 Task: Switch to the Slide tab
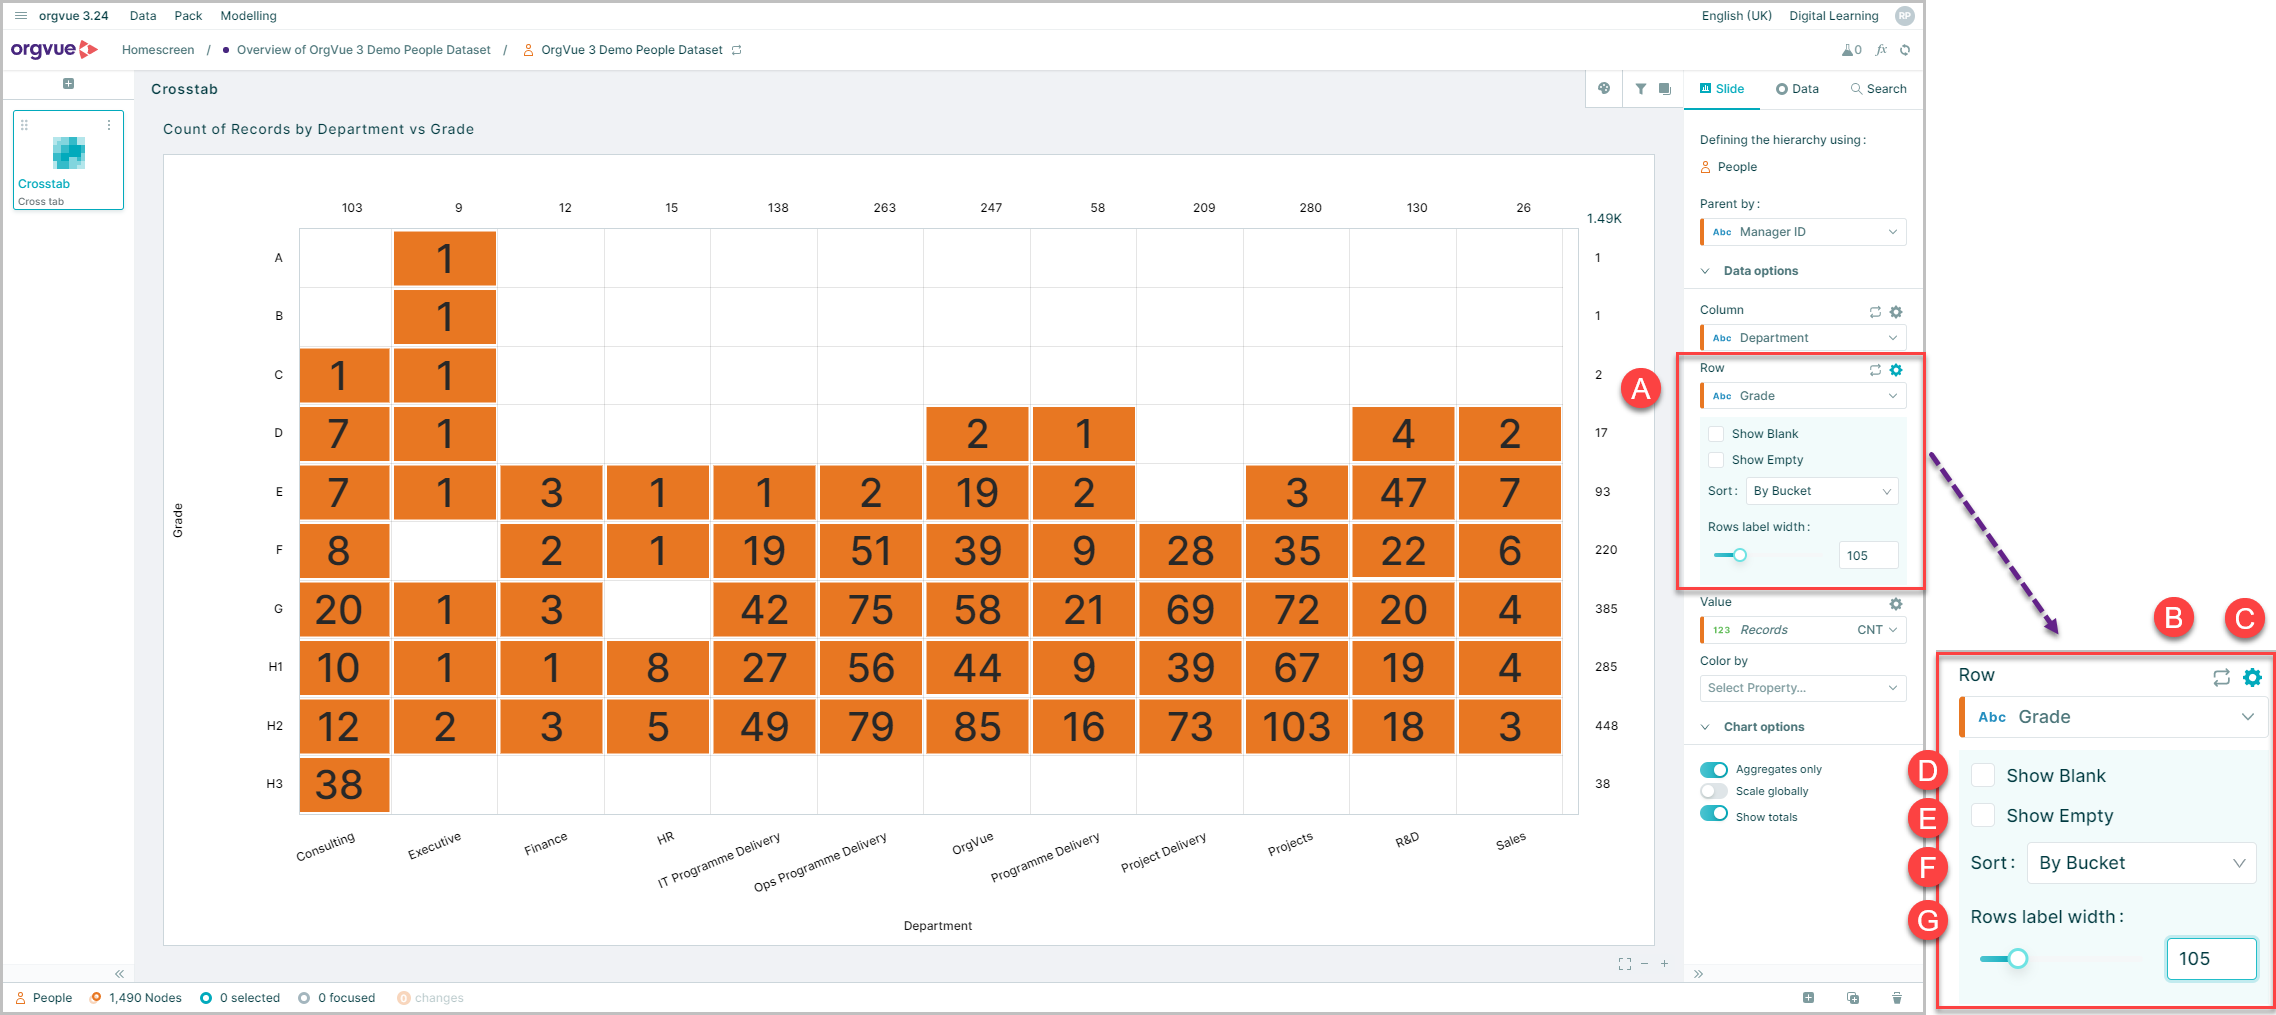pos(1722,89)
